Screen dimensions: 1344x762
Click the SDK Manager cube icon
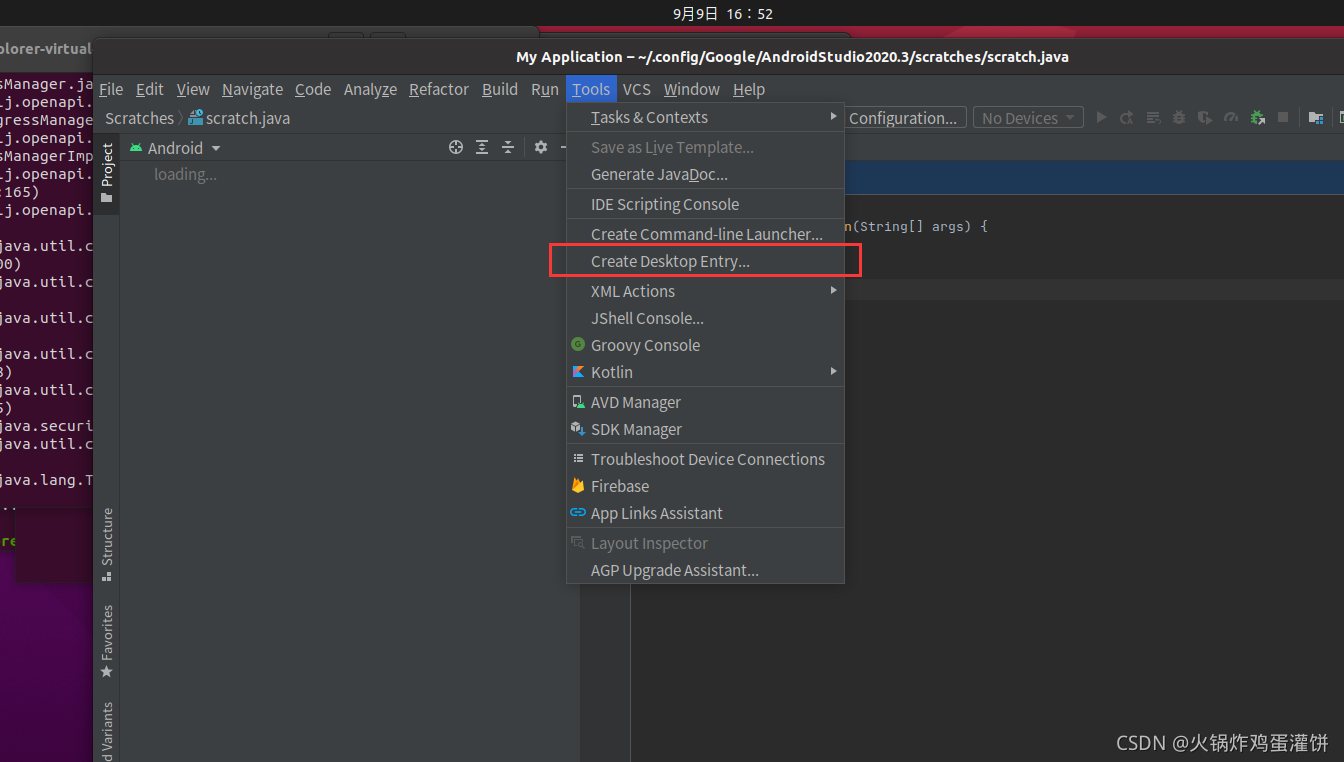[x=578, y=428]
